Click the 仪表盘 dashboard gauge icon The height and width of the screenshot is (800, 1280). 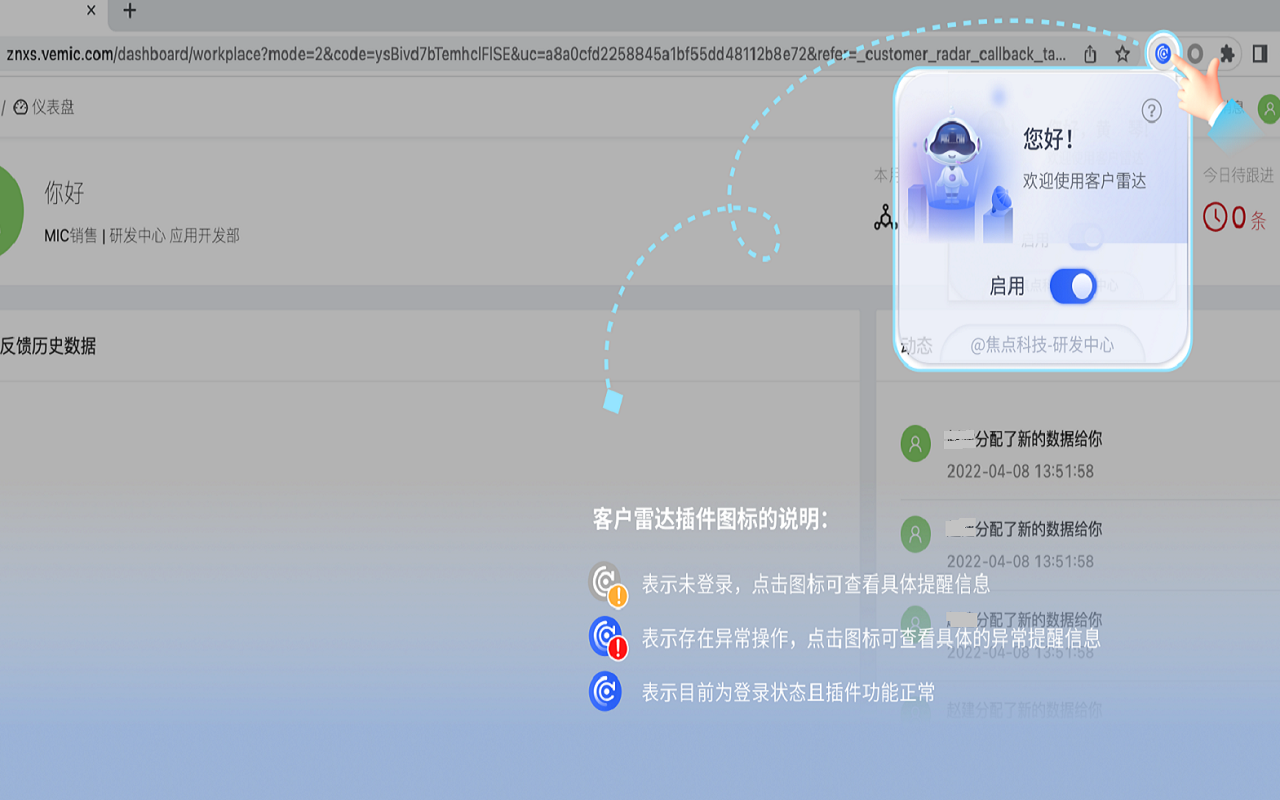point(22,107)
